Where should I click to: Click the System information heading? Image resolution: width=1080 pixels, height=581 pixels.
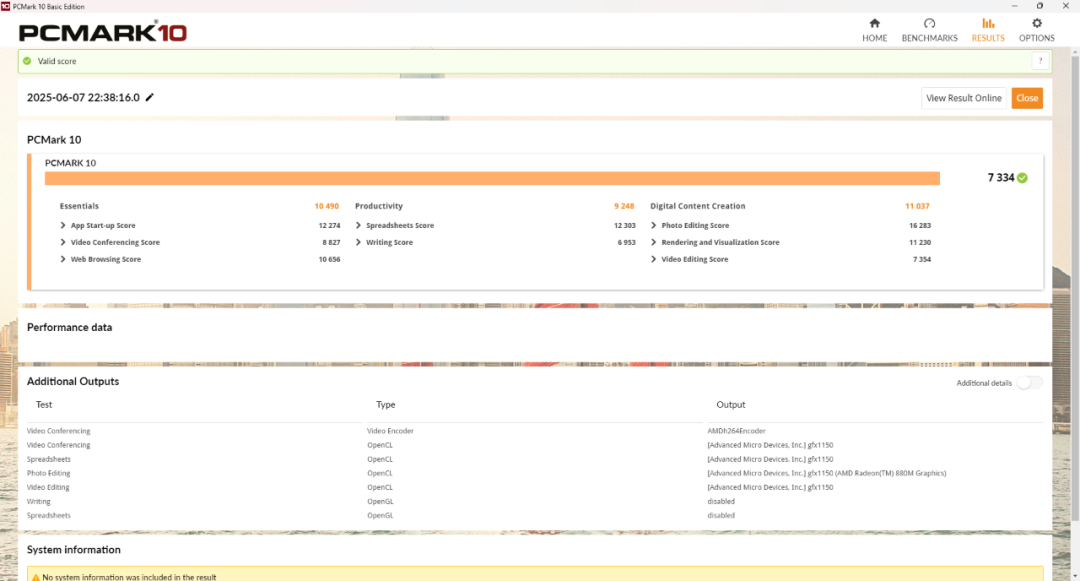click(x=74, y=549)
